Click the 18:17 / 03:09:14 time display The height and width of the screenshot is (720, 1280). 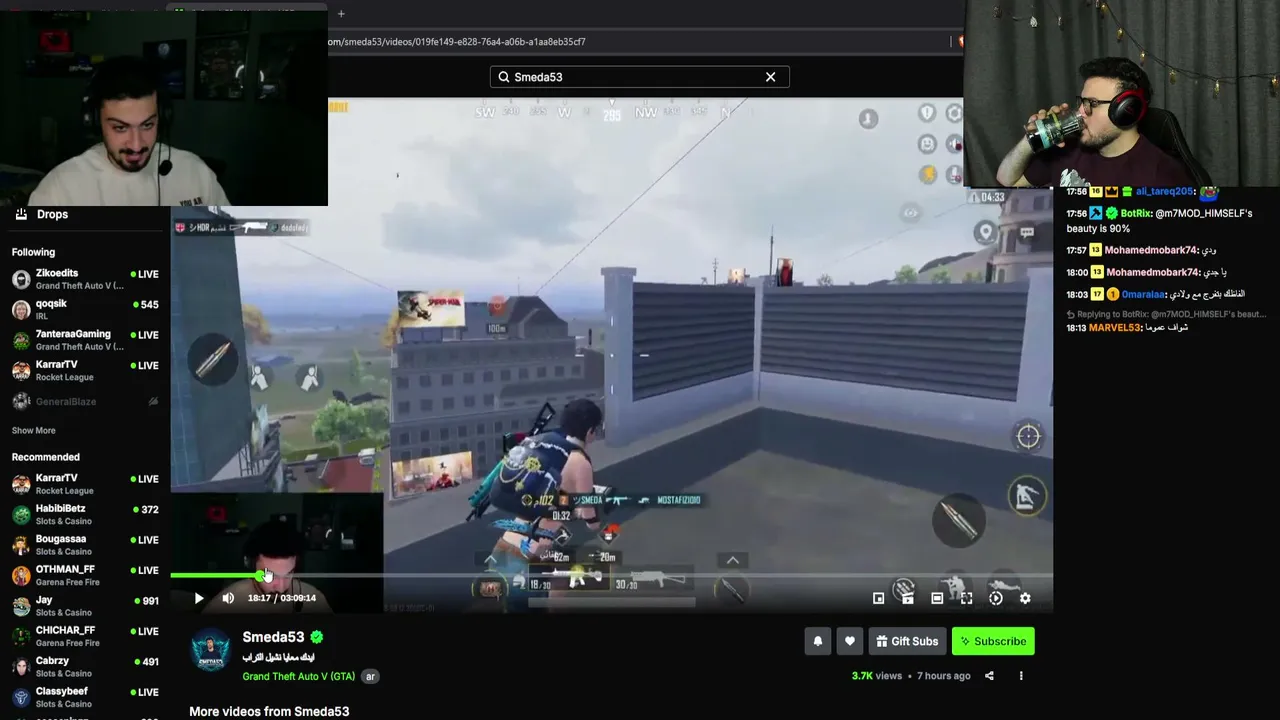coord(282,598)
